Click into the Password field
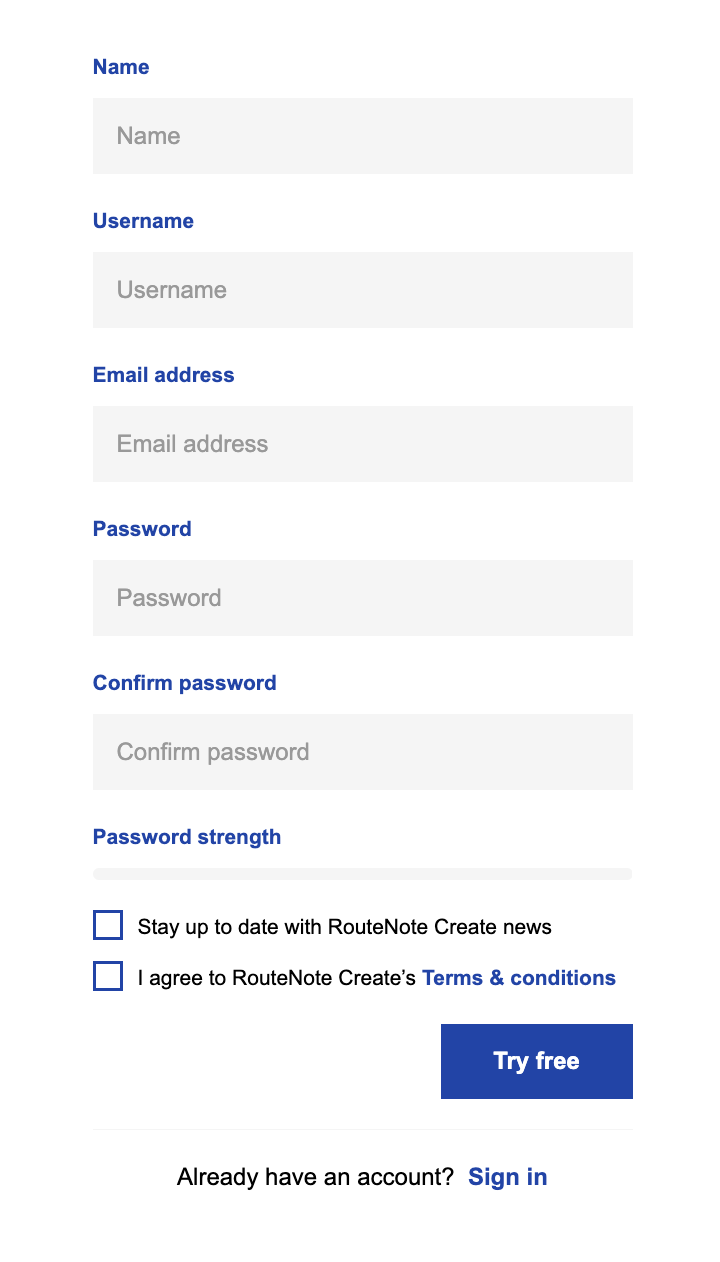Screen dimensions: 720x1262 [x=362, y=598]
